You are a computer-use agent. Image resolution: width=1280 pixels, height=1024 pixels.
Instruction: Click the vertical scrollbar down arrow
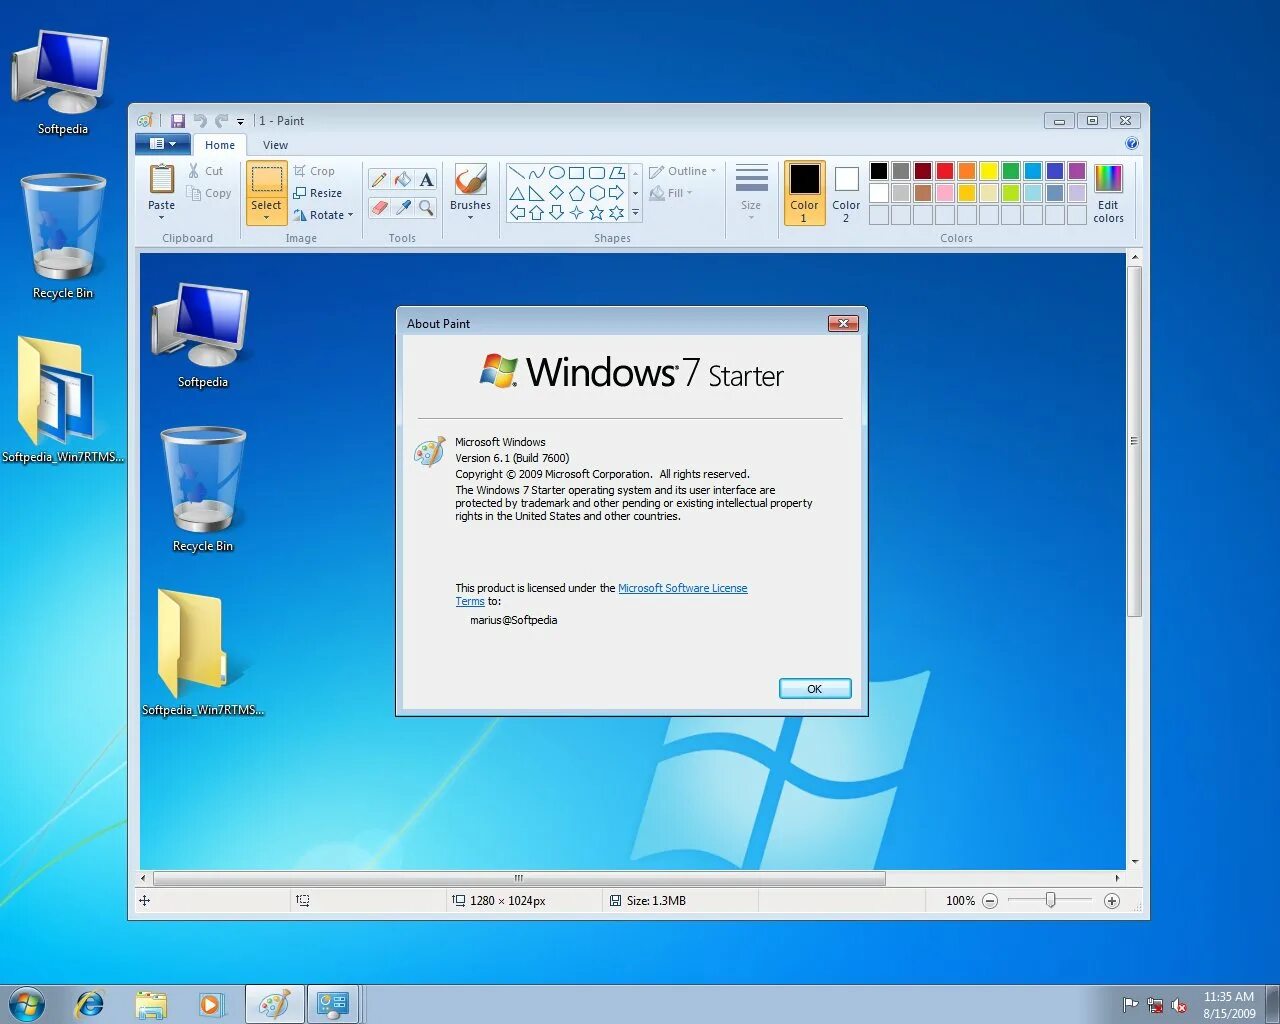[1135, 862]
